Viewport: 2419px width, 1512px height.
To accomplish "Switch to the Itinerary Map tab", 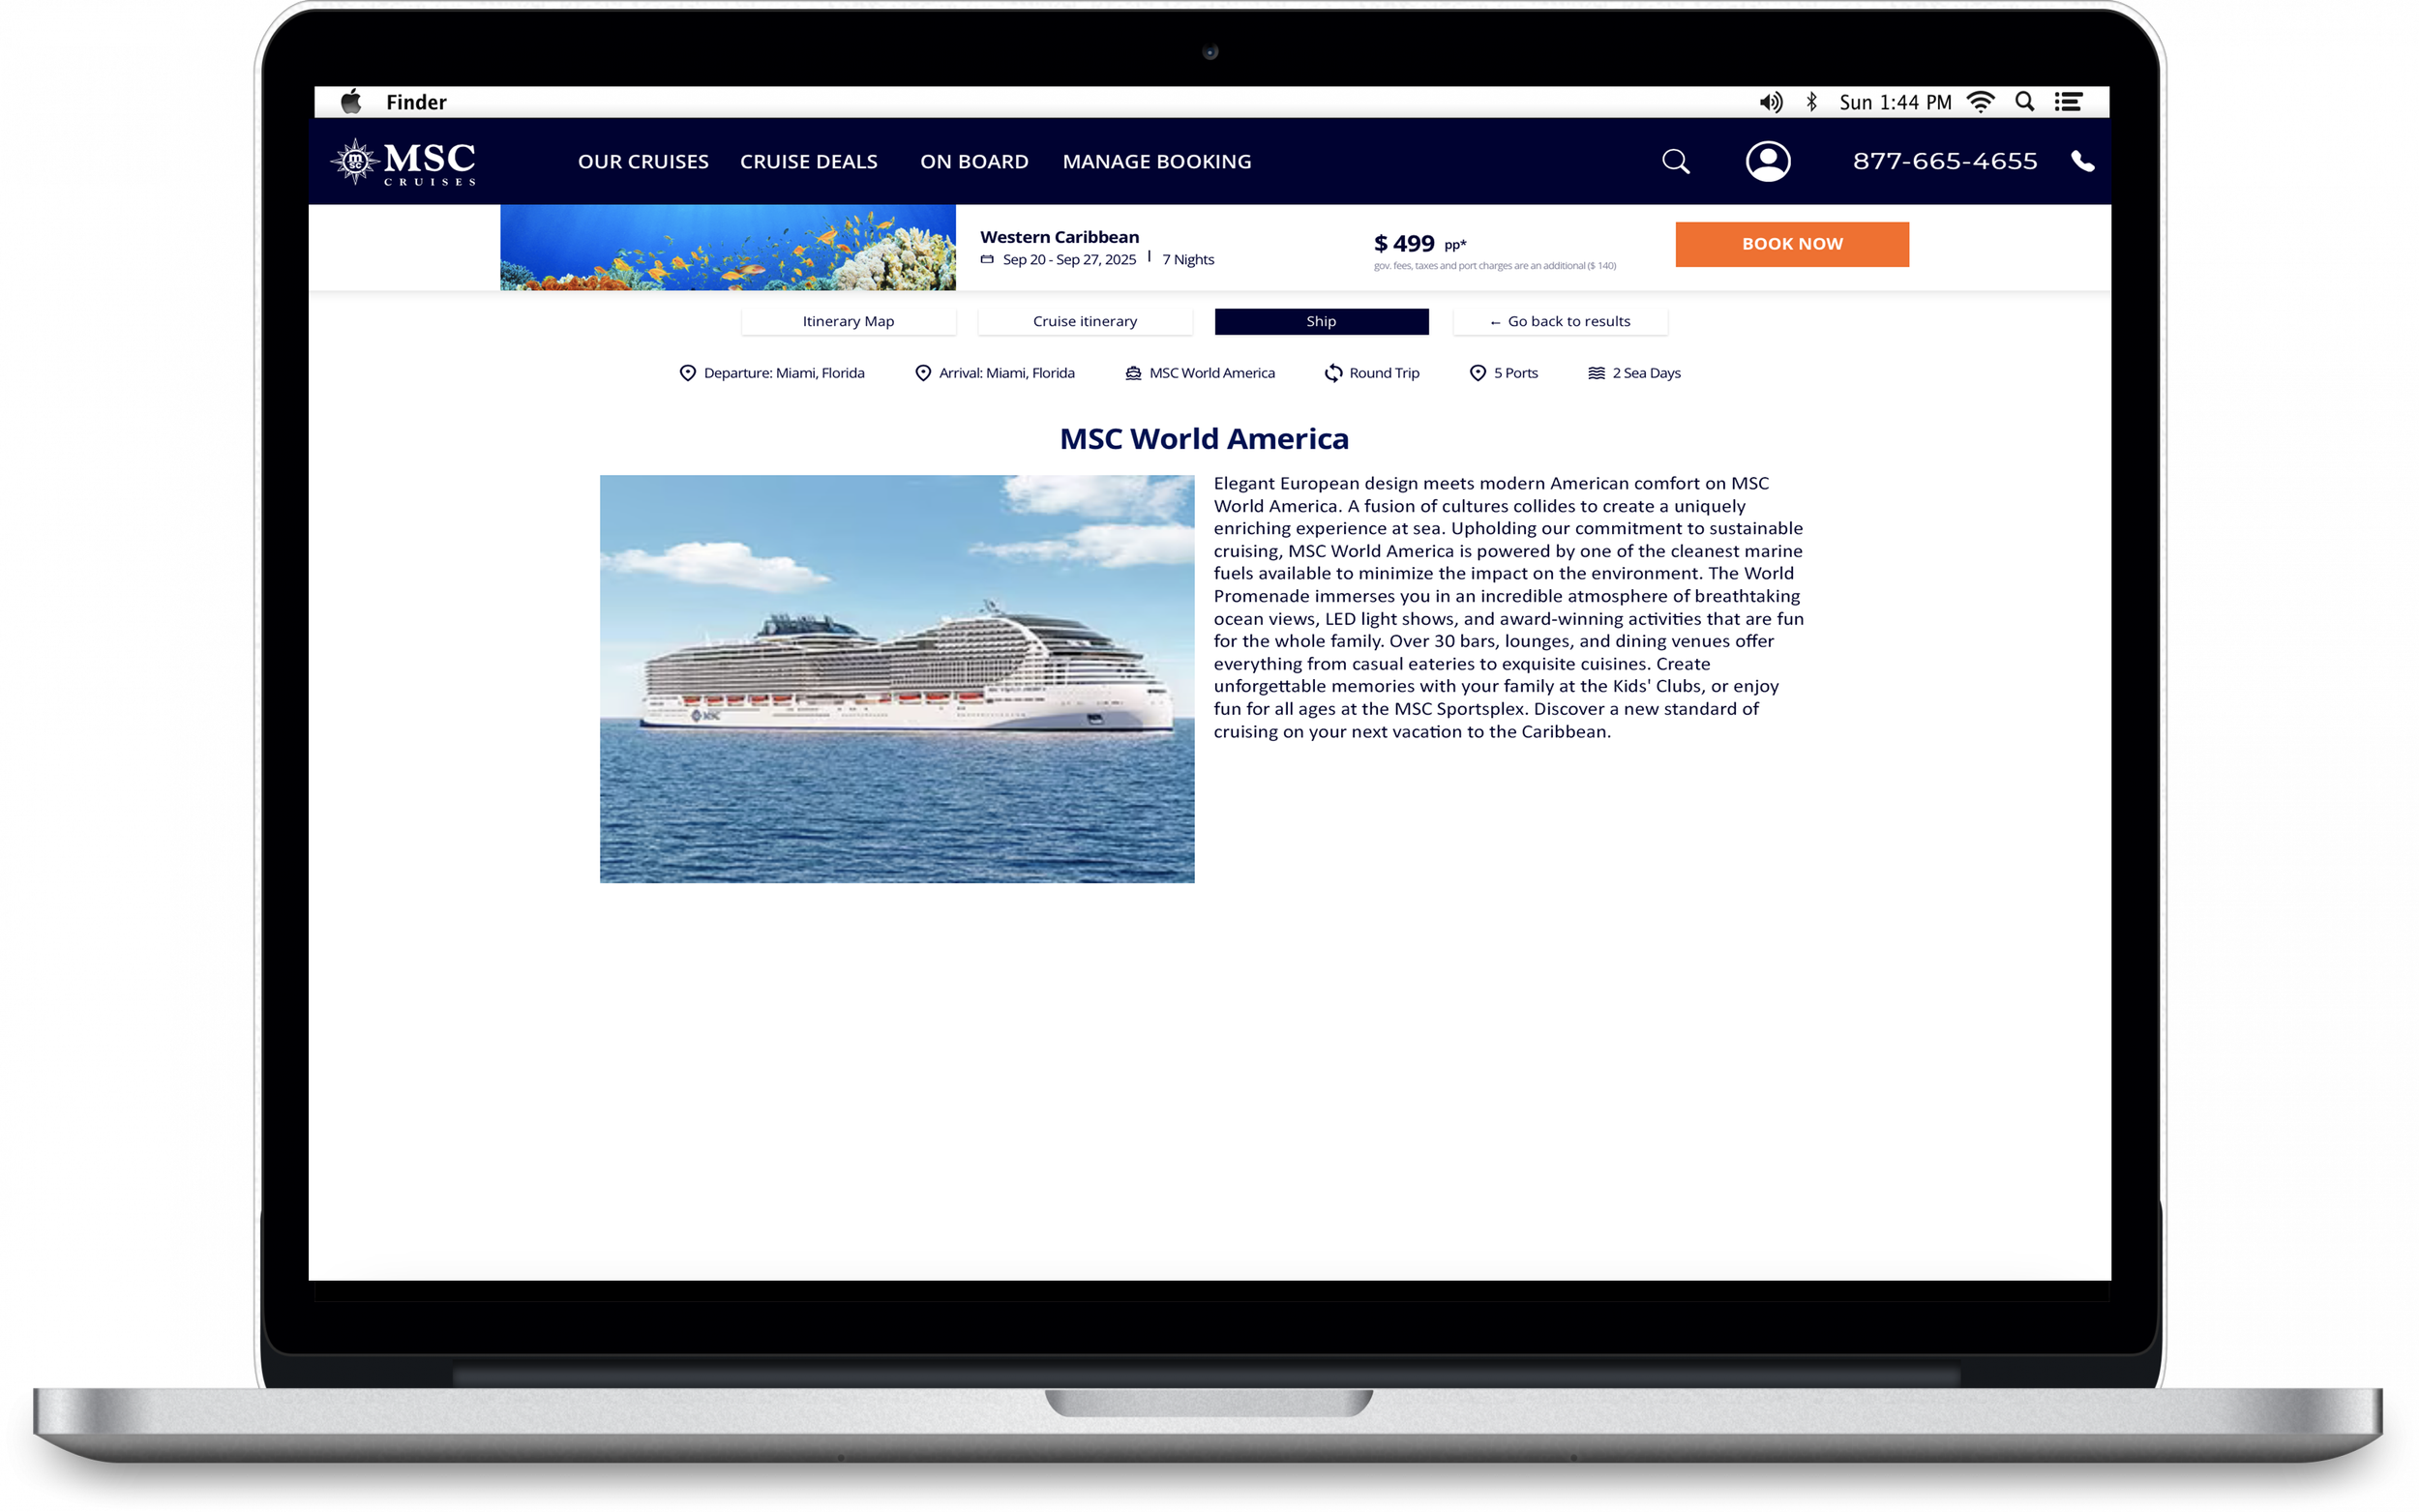I will (848, 321).
